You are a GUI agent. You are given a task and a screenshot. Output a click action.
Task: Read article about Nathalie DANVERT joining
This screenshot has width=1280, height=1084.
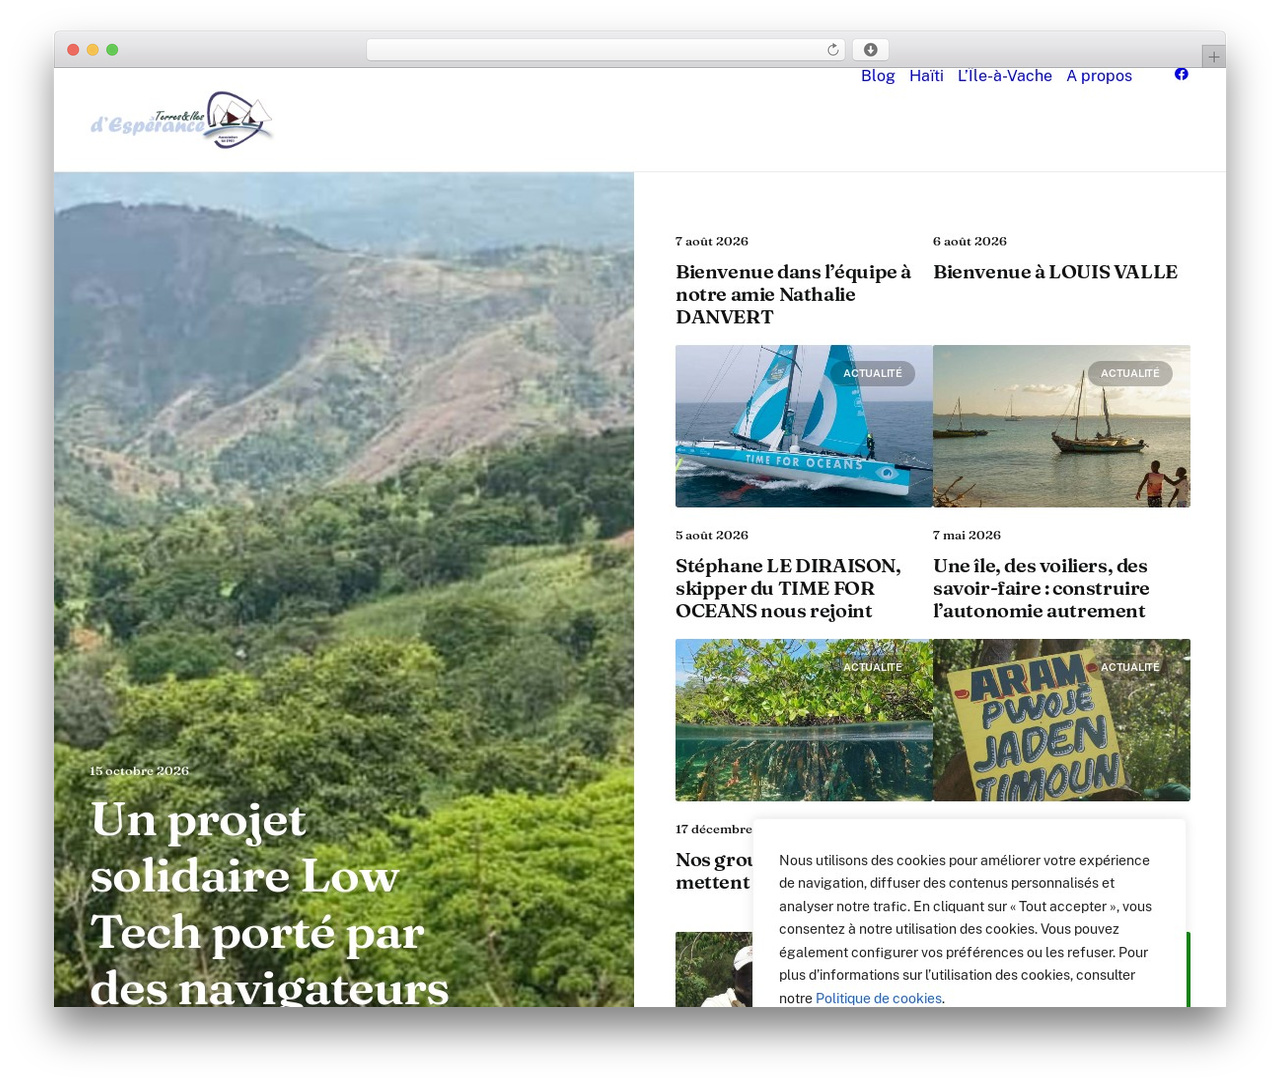tap(794, 294)
